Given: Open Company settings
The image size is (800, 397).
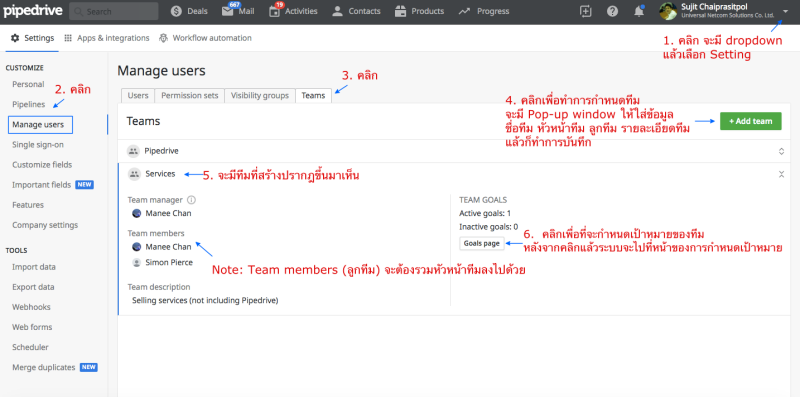Looking at the screenshot, I should pyautogui.click(x=45, y=225).
